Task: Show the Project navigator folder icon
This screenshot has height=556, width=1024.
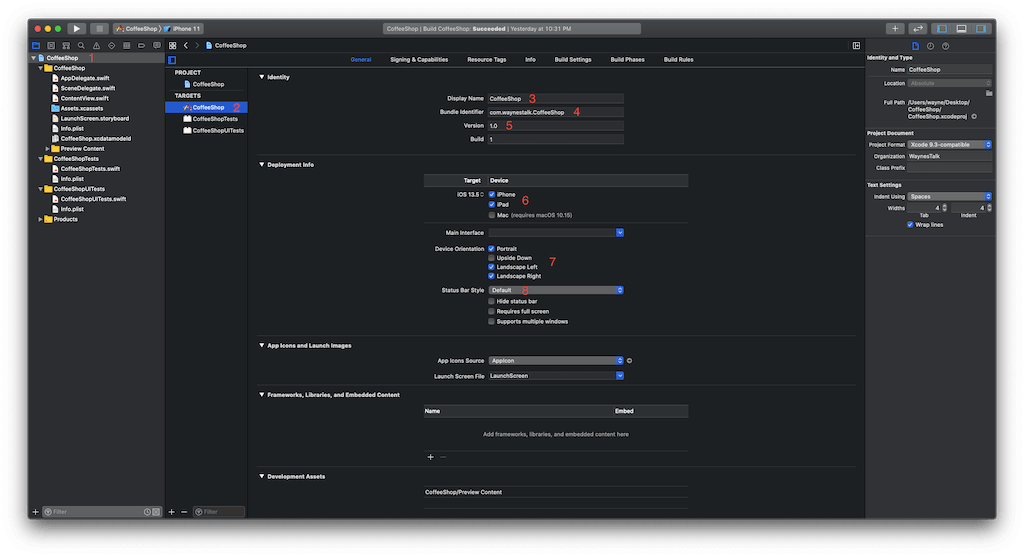Action: 36,46
